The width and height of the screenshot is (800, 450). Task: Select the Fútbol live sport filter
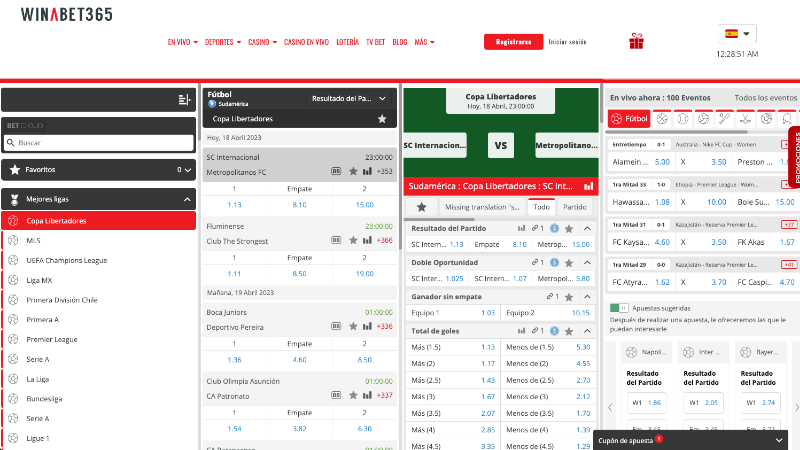coord(629,119)
